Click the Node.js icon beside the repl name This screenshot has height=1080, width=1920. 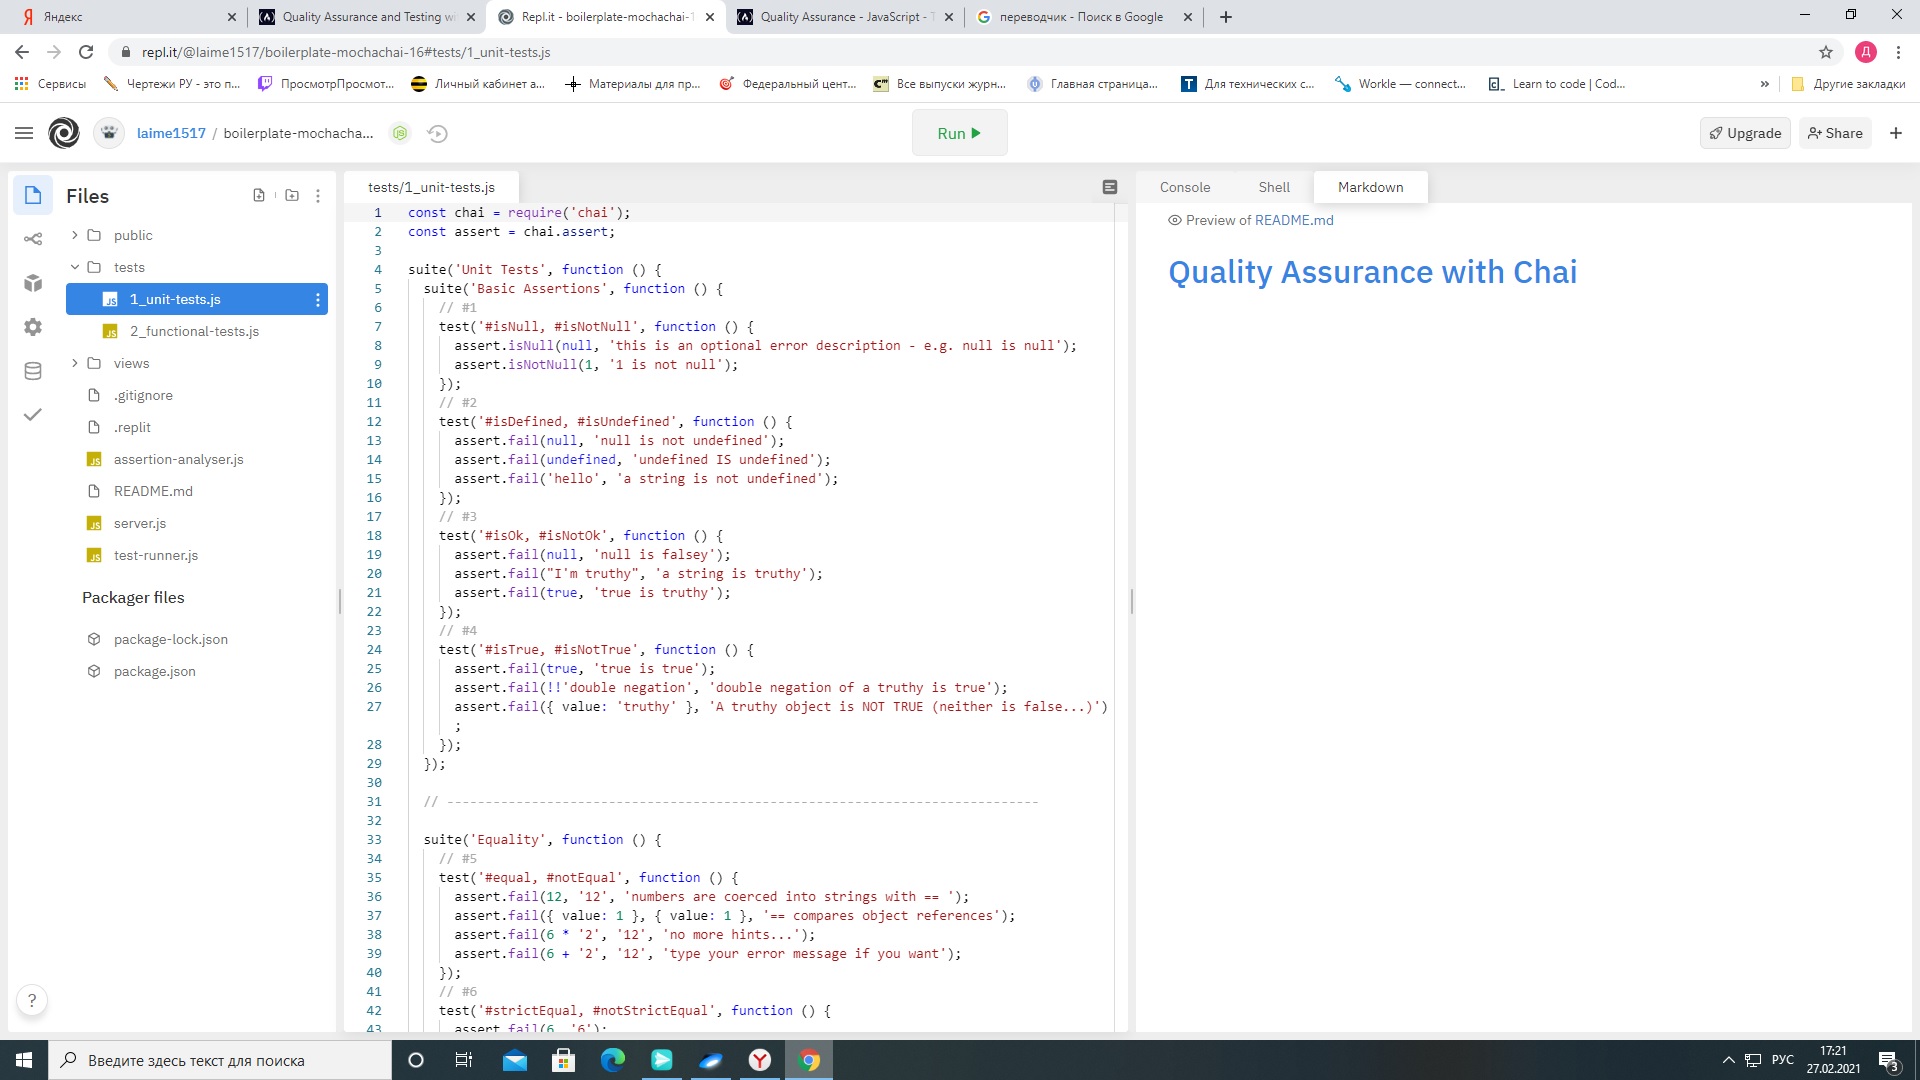coord(400,133)
